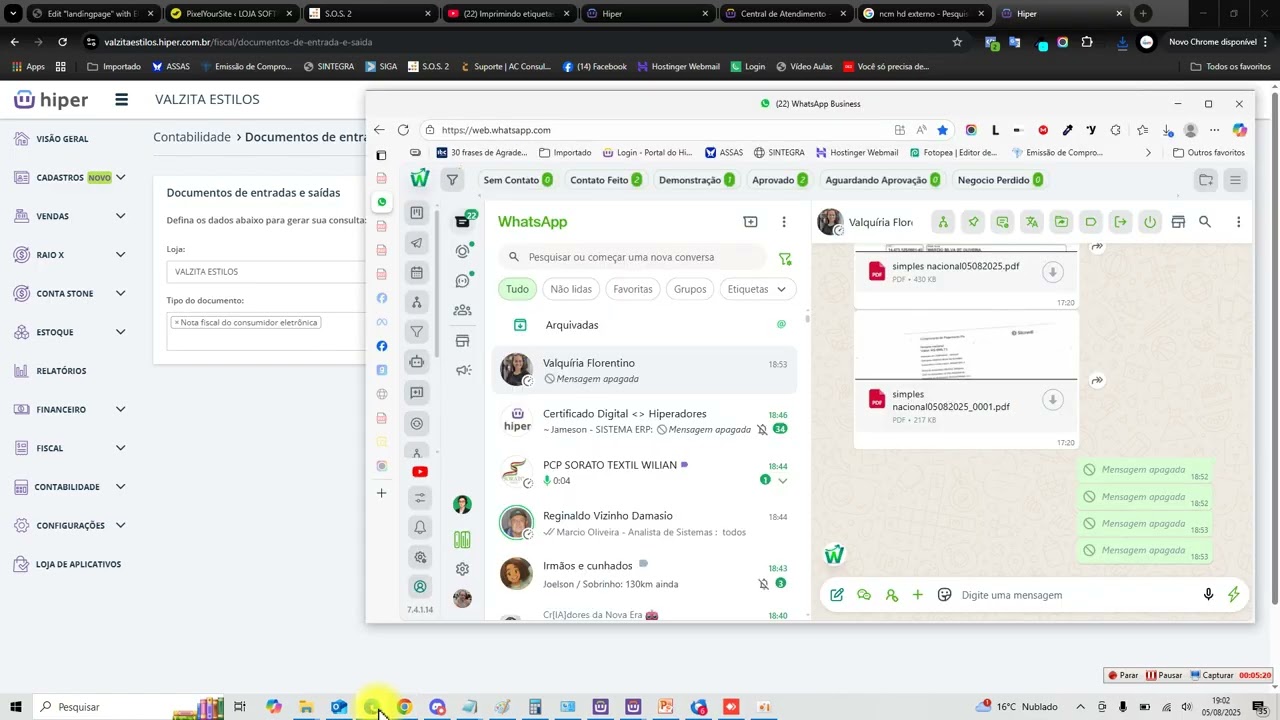Open the WhatsApp settings gear icon
This screenshot has width=1280, height=720.
pyautogui.click(x=462, y=569)
